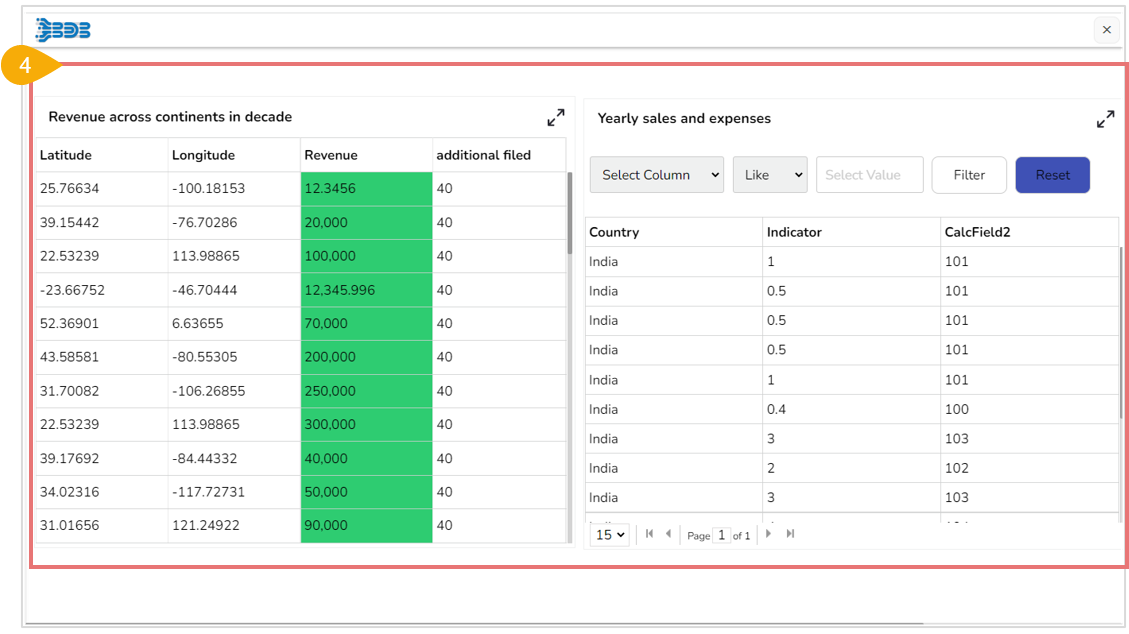
Task: Jump to last page of grid
Action: click(x=790, y=534)
